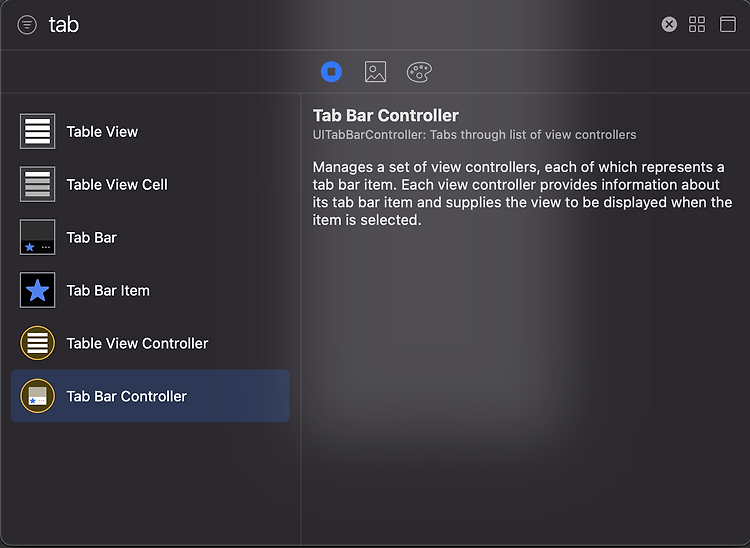Select the Table View Controller round icon
The height and width of the screenshot is (548, 750).
coord(37,343)
